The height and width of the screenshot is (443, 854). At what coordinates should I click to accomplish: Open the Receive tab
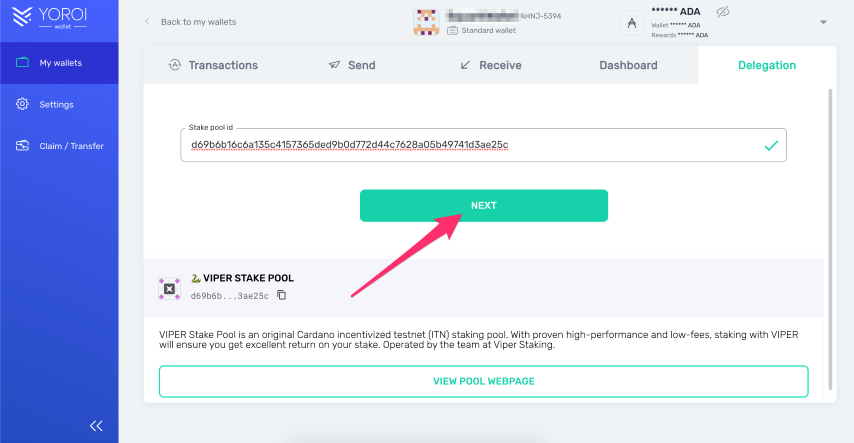[491, 65]
